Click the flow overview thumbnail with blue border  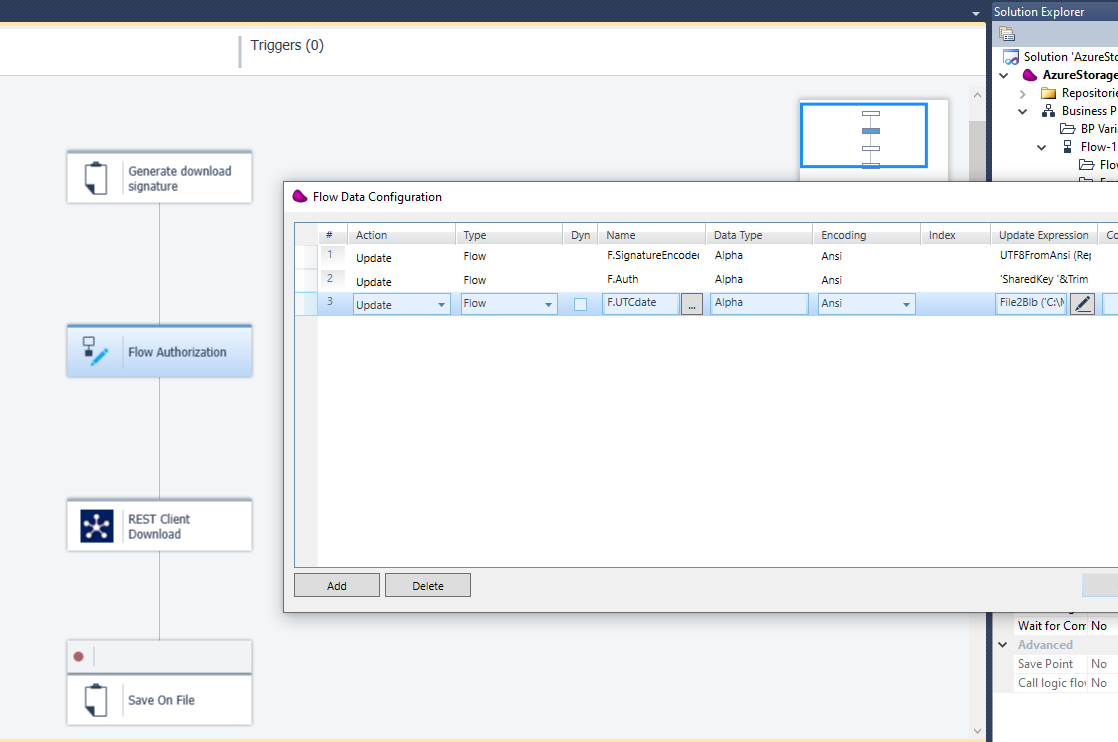[864, 135]
